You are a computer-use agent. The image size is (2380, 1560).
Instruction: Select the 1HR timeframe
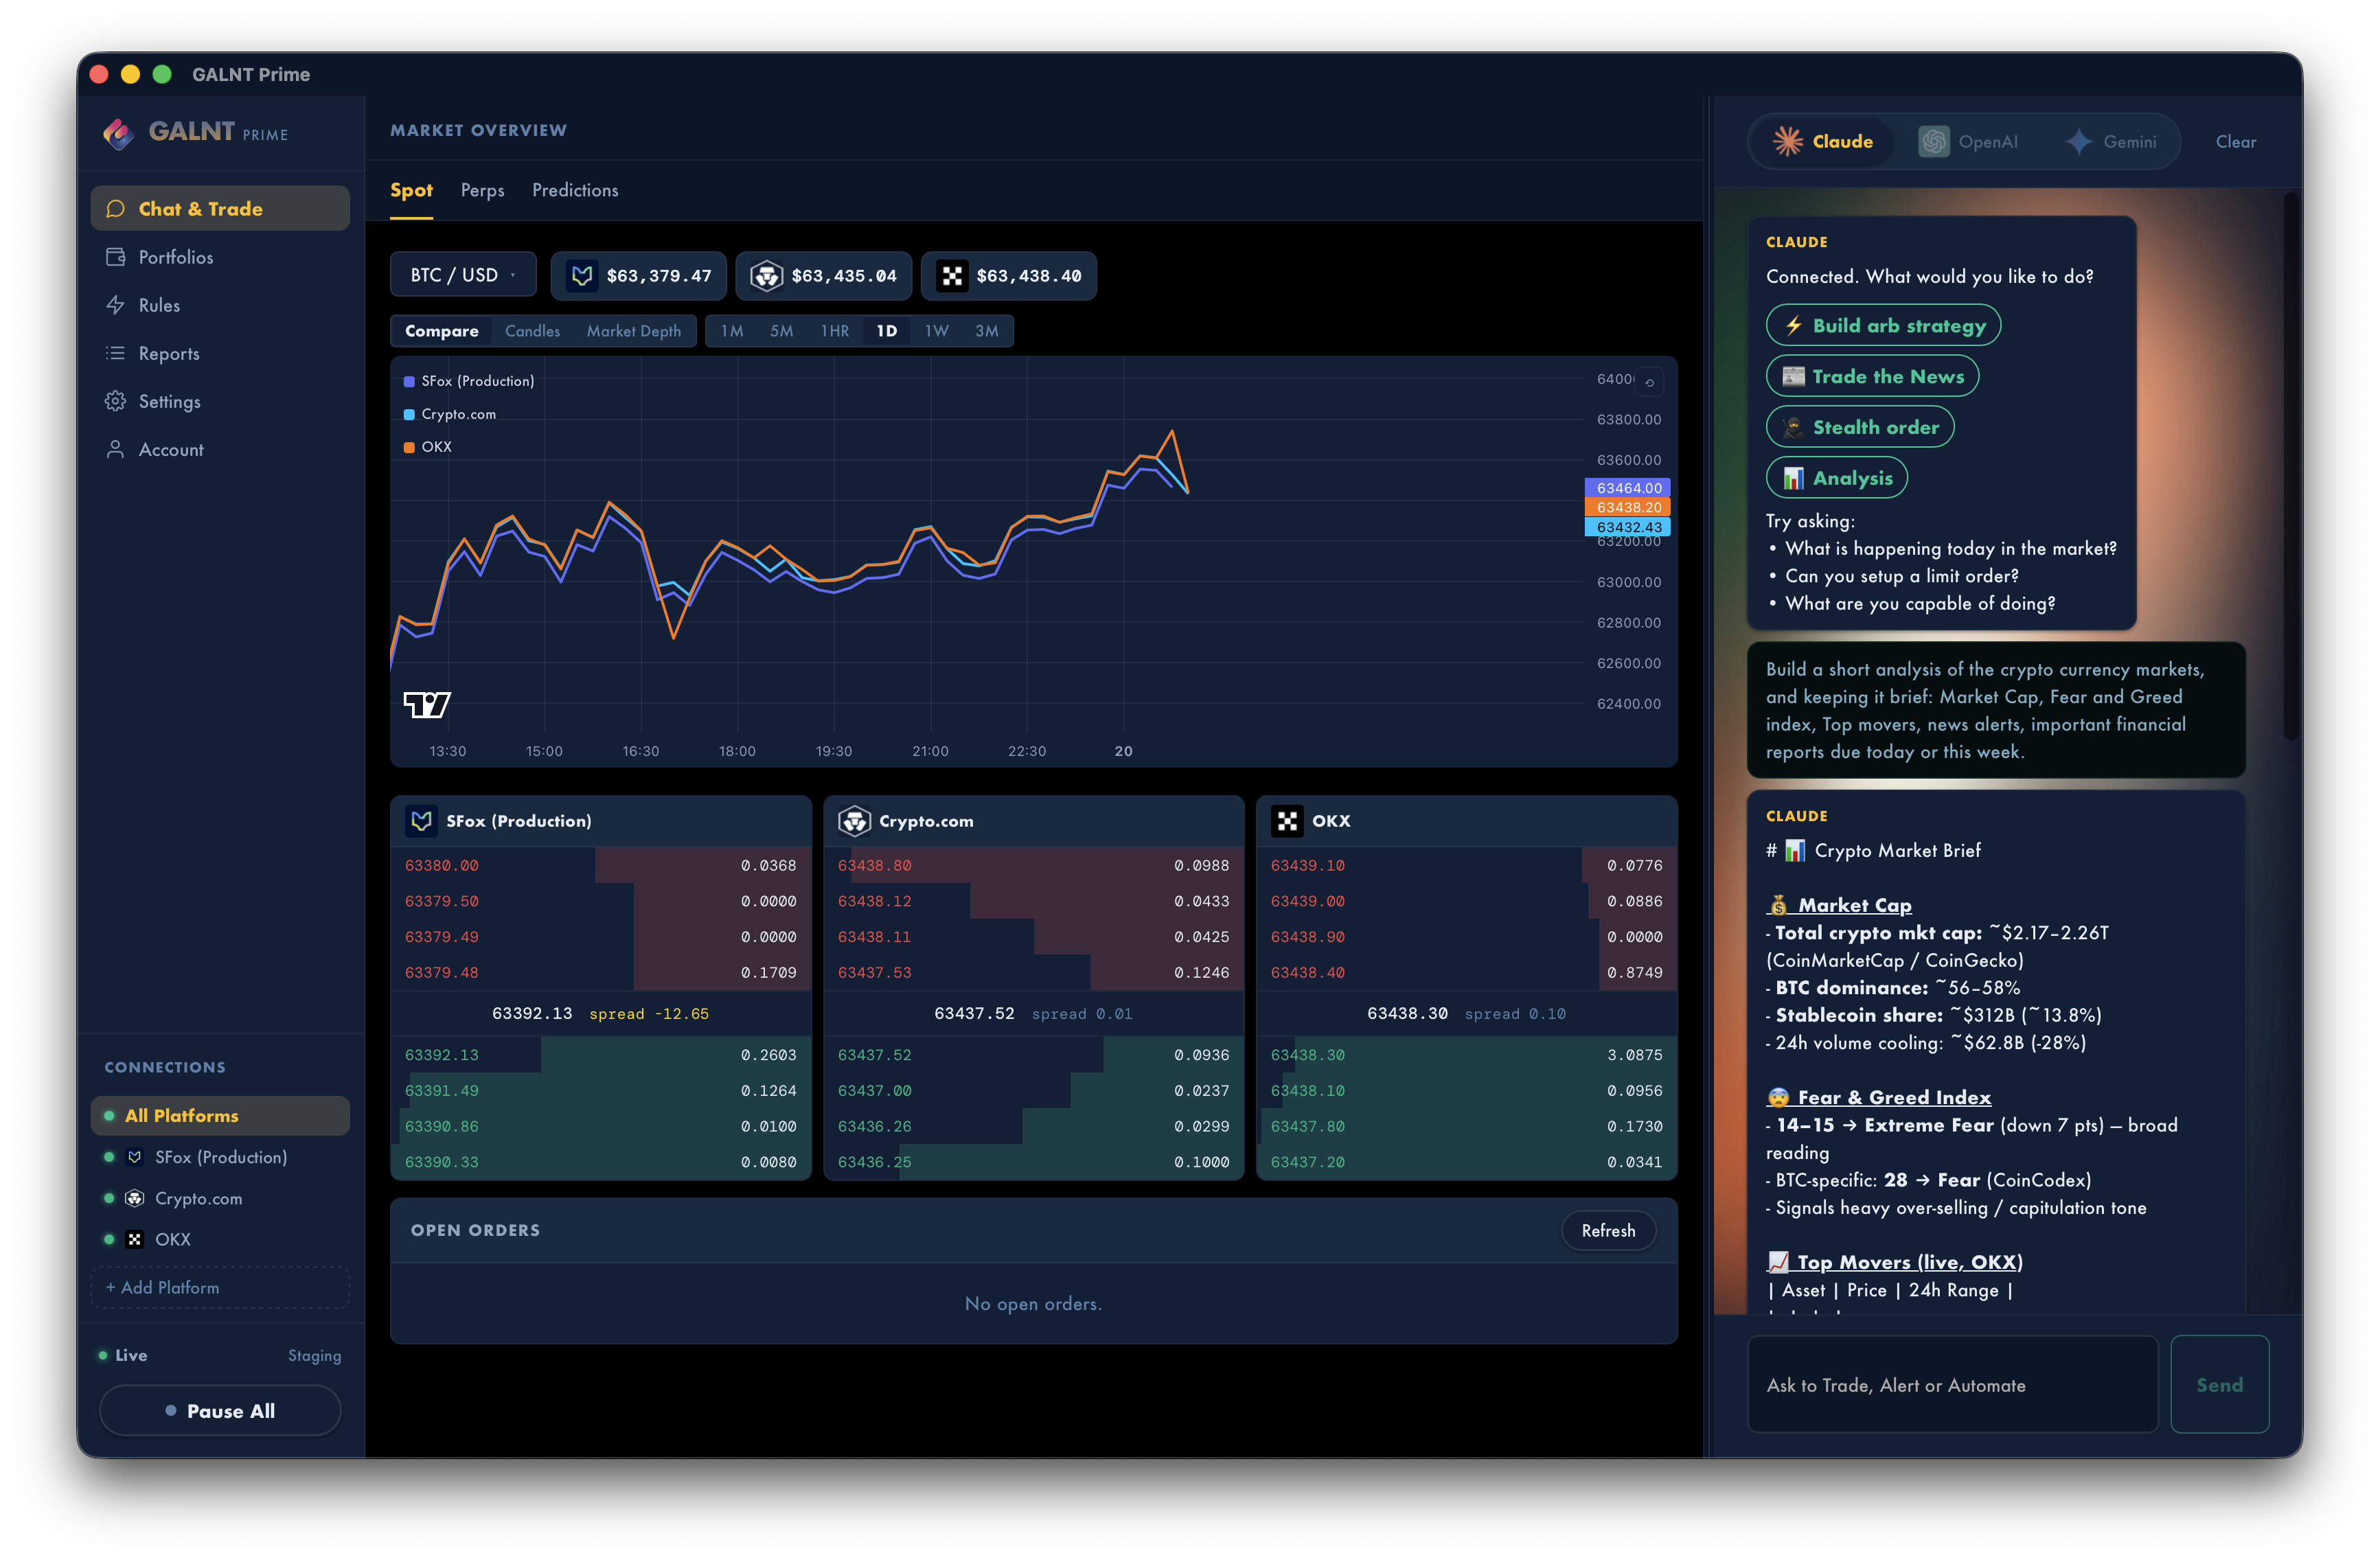[835, 331]
